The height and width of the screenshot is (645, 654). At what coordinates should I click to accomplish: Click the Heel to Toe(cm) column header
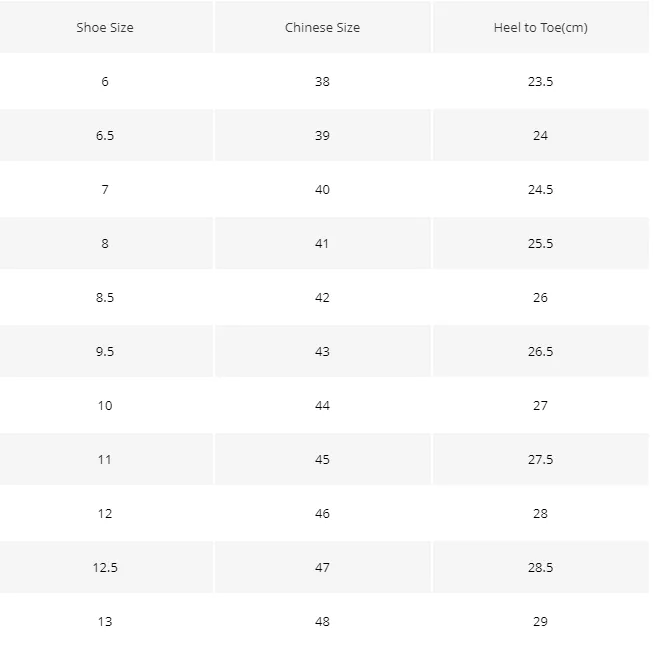coord(541,28)
